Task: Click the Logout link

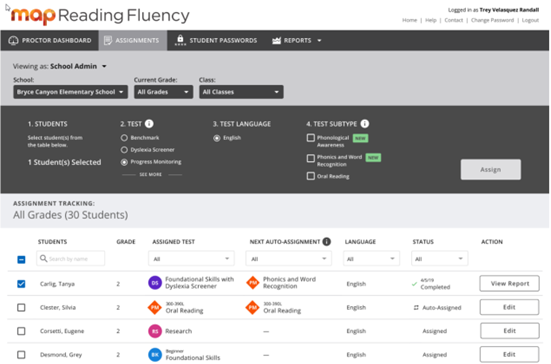Action: pos(530,20)
